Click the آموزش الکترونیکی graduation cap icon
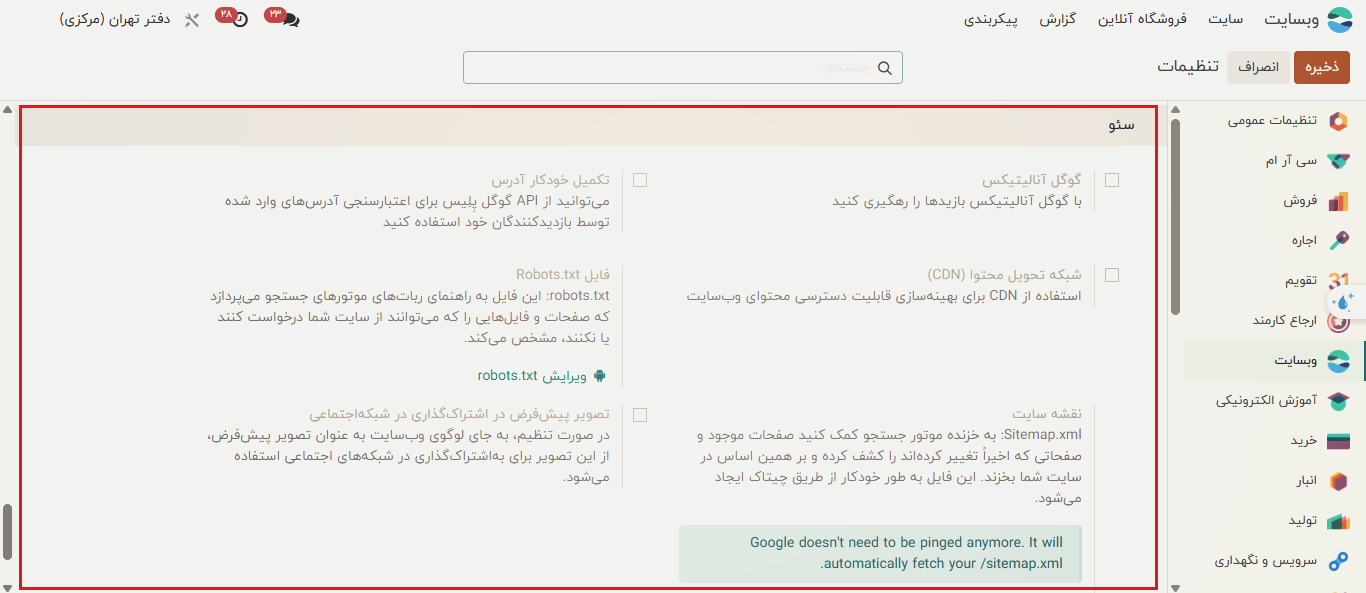Screen dimensions: 1366x593 (x=1338, y=401)
